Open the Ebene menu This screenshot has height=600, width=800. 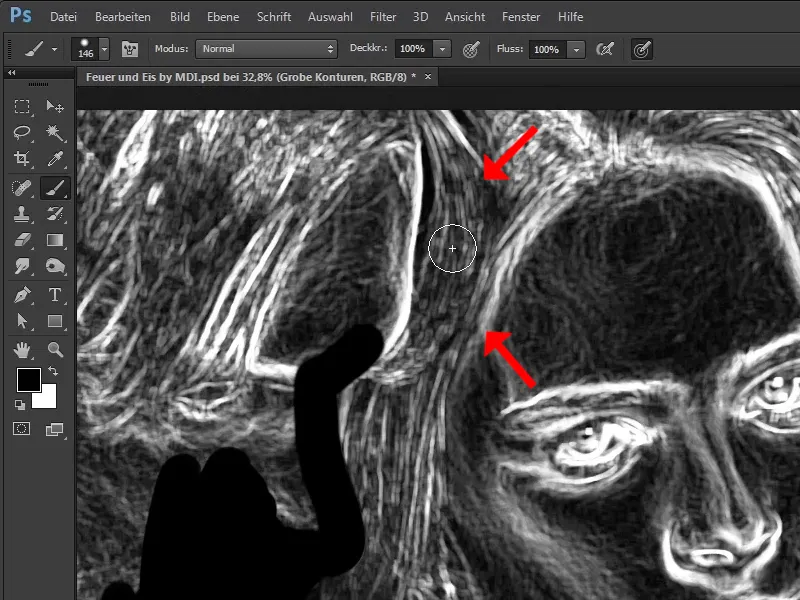pyautogui.click(x=223, y=17)
